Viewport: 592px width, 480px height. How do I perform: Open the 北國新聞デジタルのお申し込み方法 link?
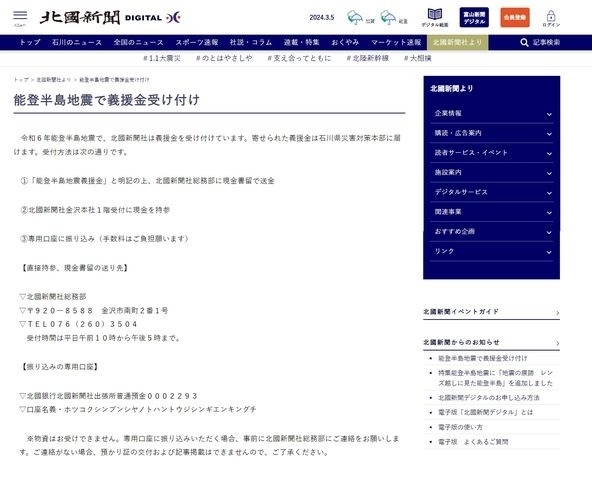[x=489, y=398]
